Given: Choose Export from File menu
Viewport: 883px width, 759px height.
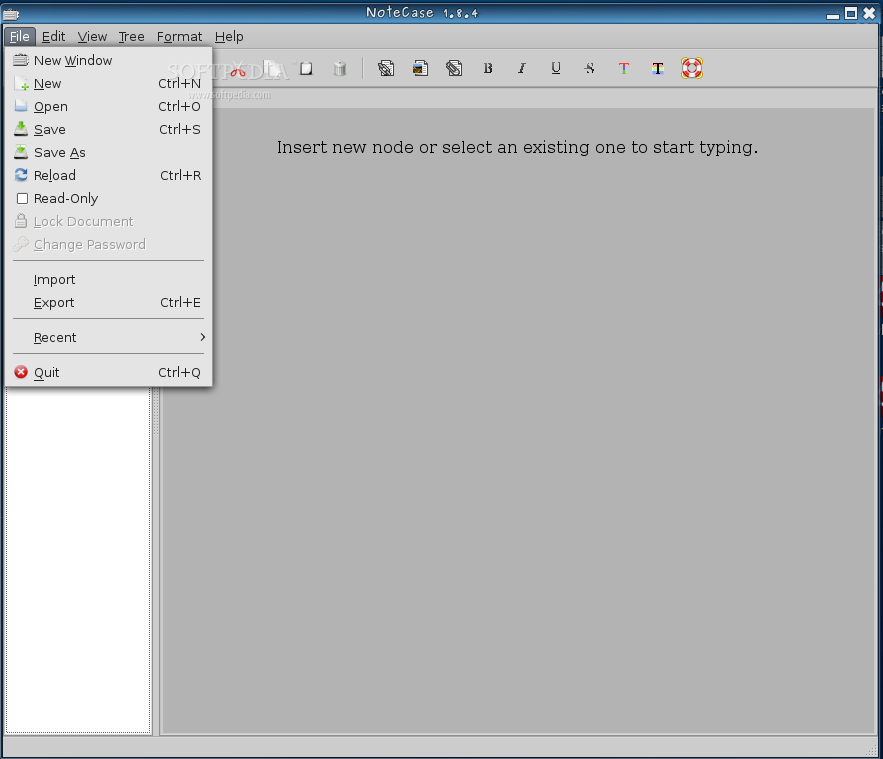Looking at the screenshot, I should point(108,302).
